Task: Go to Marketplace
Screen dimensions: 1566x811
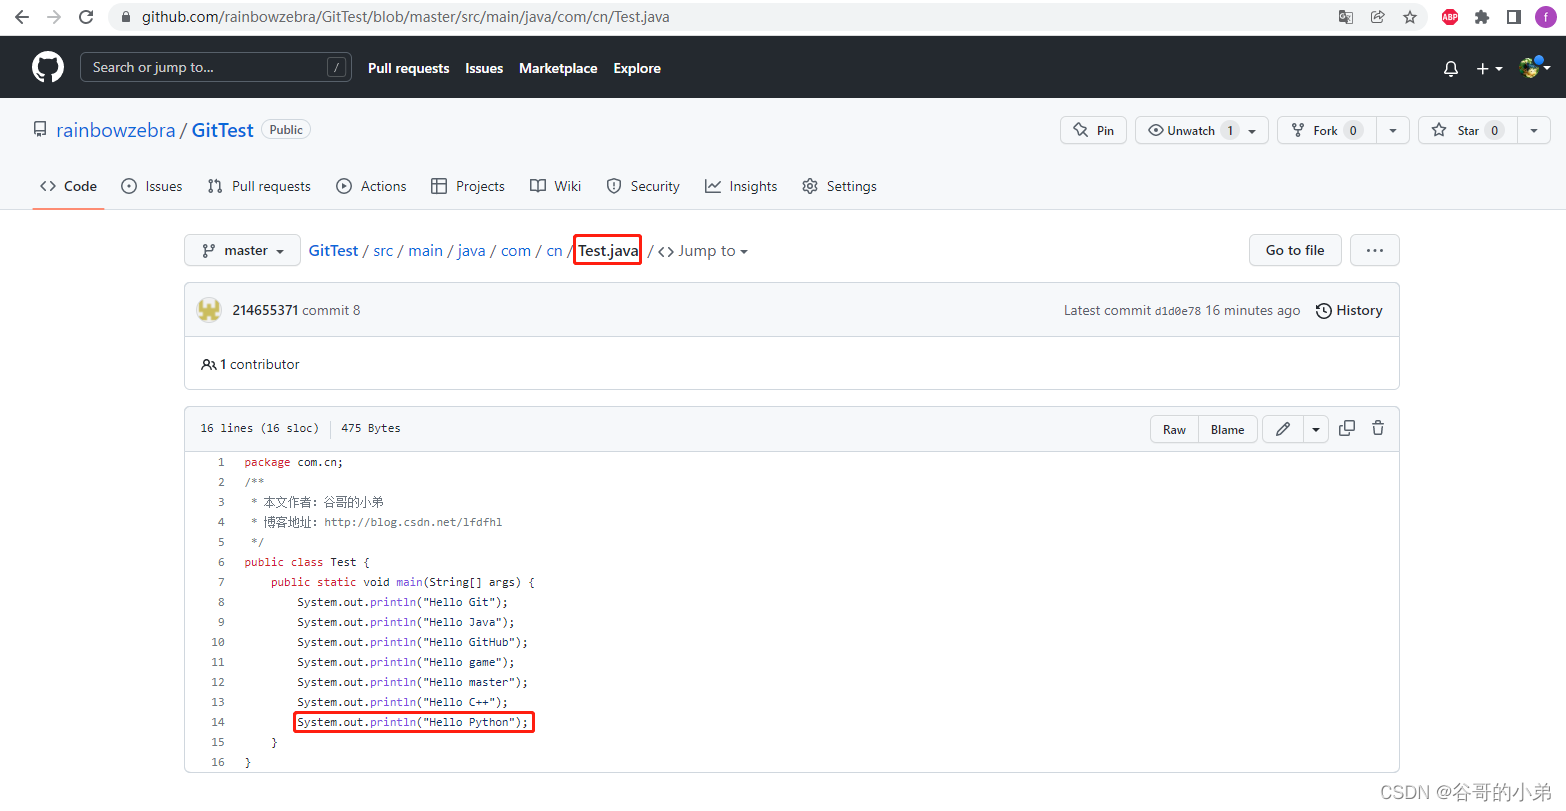Action: tap(558, 68)
